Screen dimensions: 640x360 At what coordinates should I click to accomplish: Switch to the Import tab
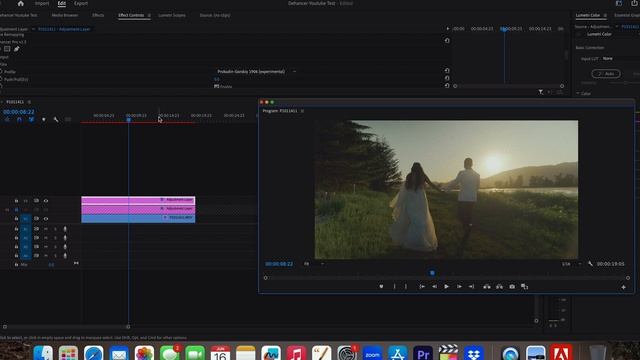click(42, 3)
